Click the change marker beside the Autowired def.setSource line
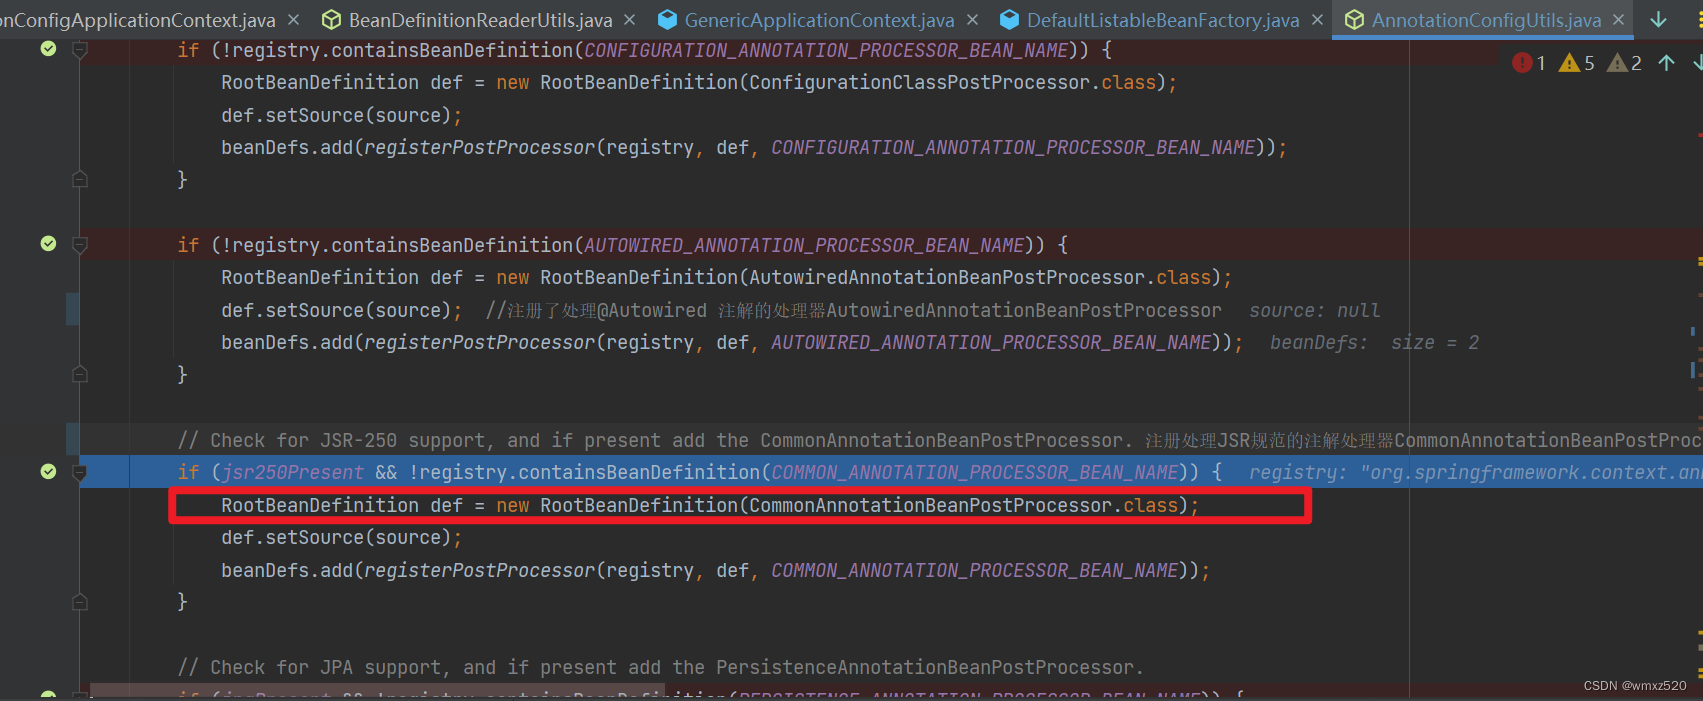 point(72,309)
